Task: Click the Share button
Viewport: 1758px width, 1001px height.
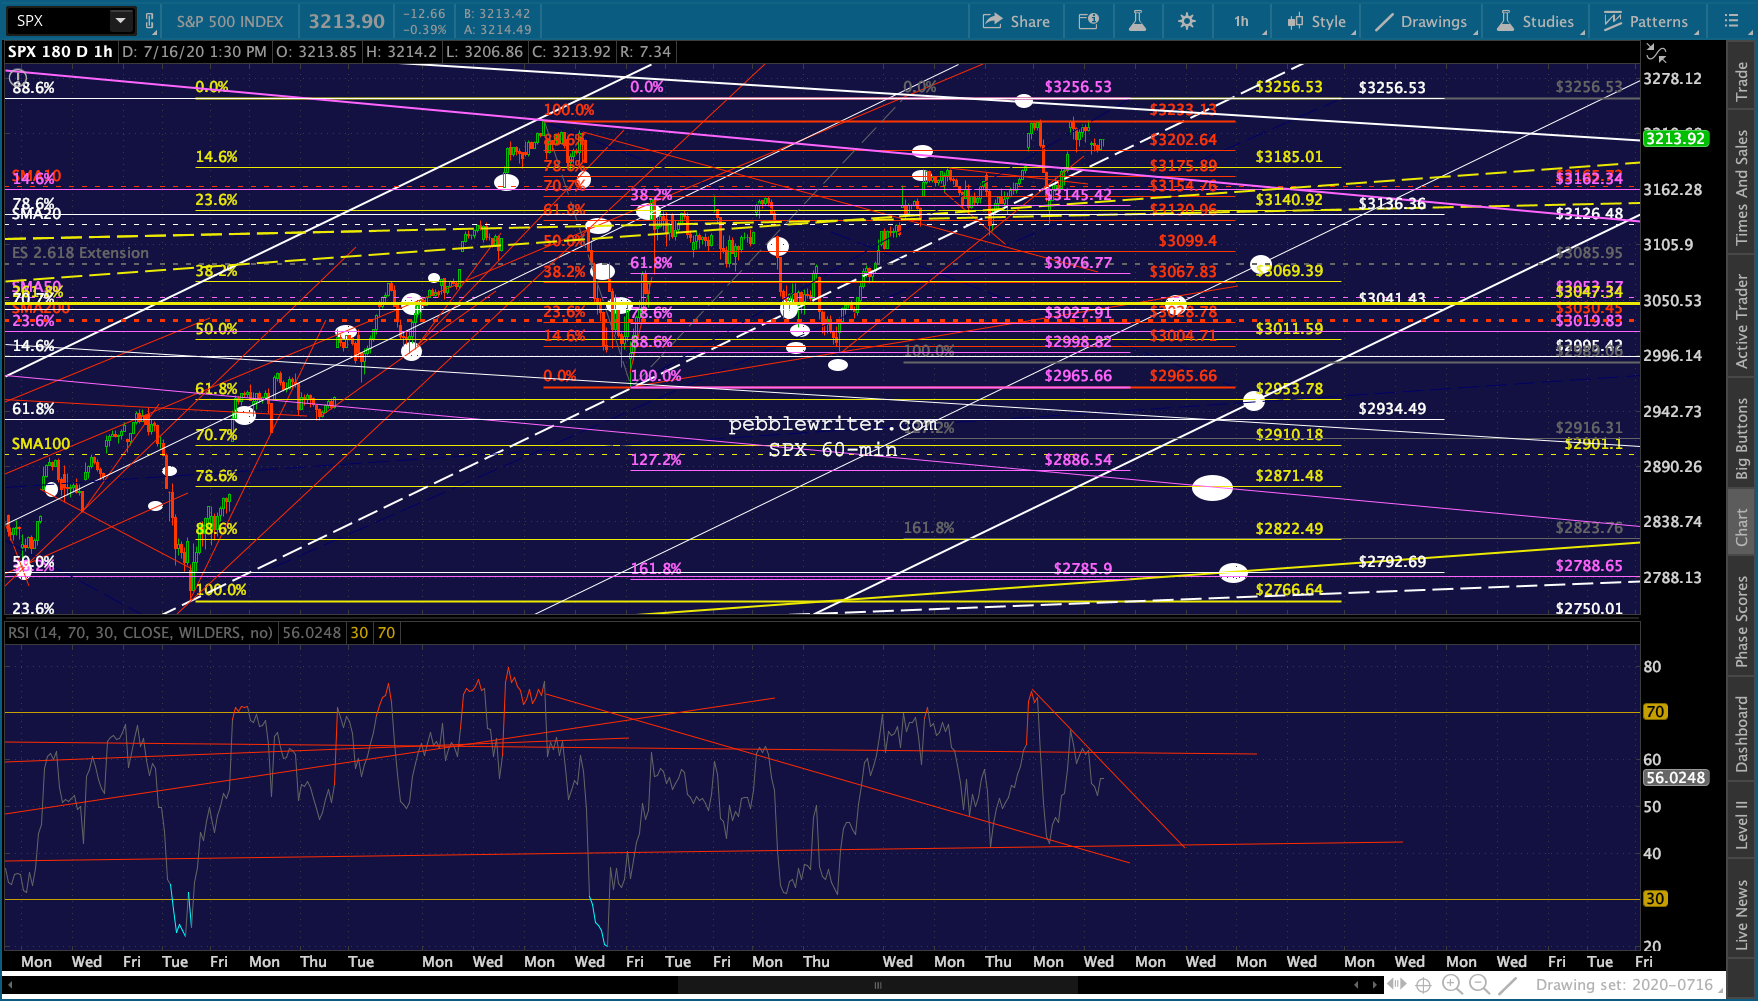Action: (x=1016, y=21)
